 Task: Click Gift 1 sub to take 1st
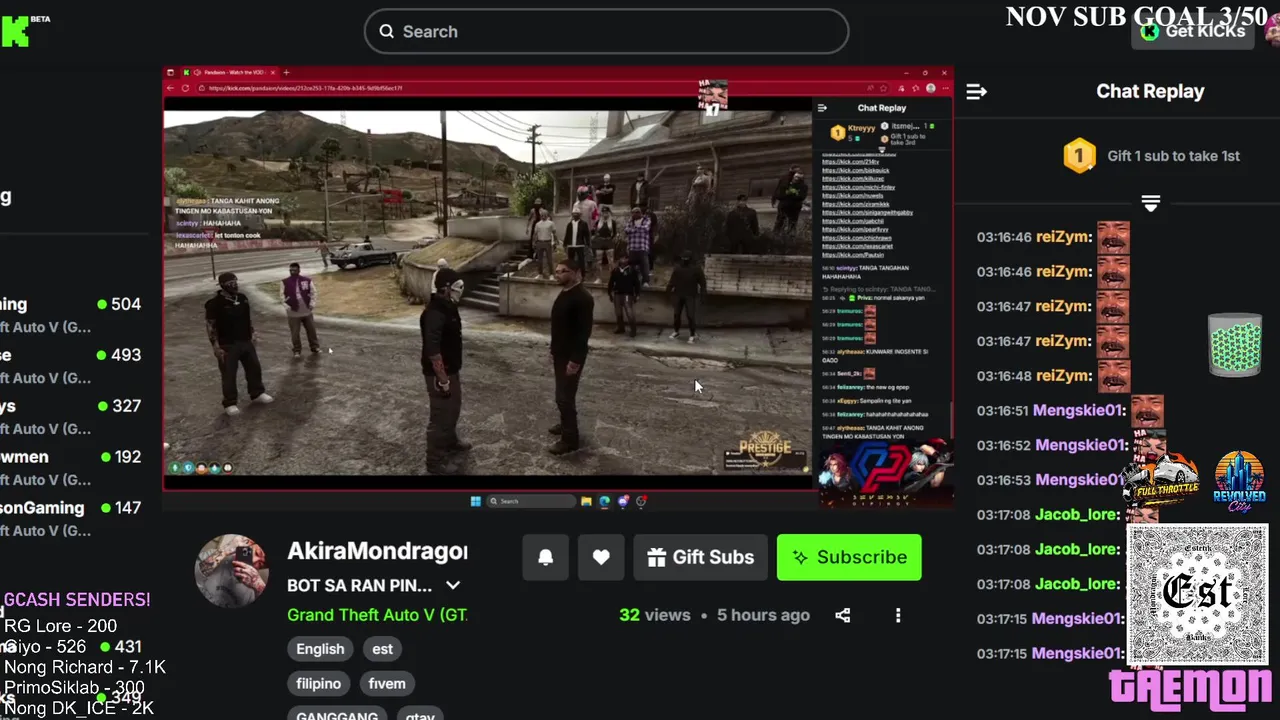coord(1173,156)
